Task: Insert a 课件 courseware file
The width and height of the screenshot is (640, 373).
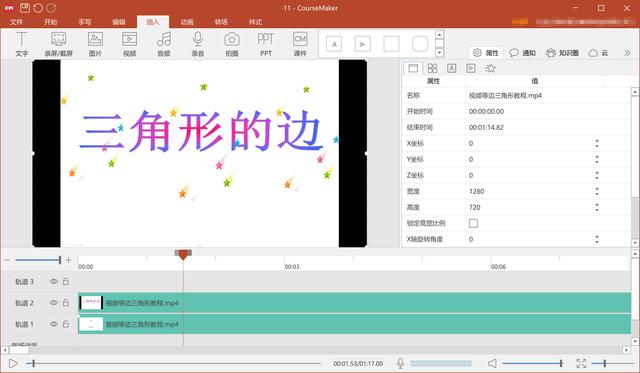Action: (300, 44)
